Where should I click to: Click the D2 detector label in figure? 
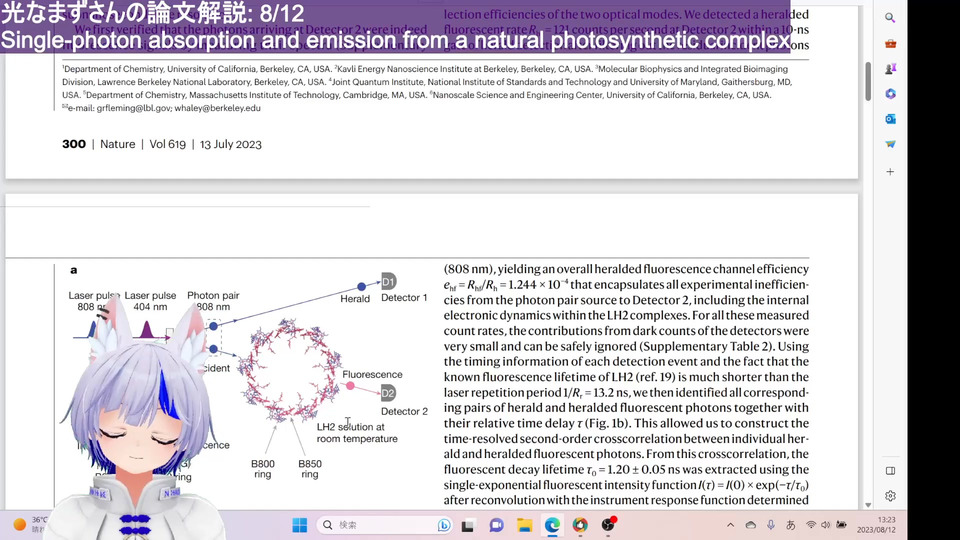(x=388, y=393)
